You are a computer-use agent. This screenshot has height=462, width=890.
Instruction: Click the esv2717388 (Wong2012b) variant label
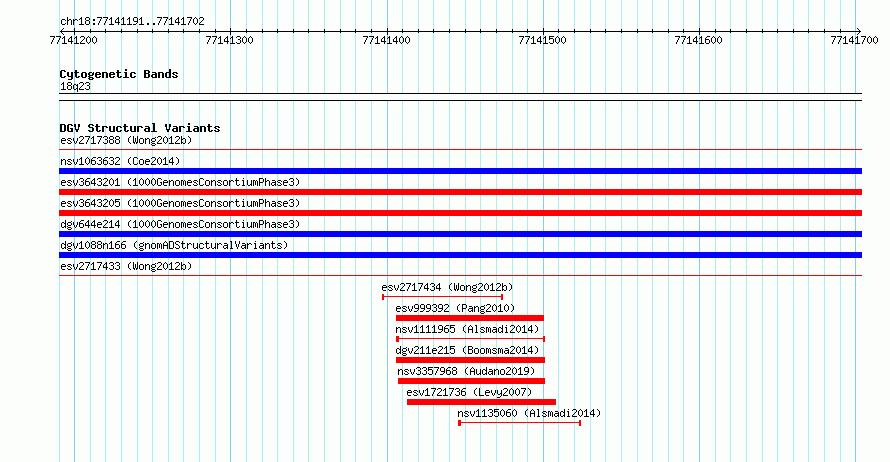click(x=126, y=140)
